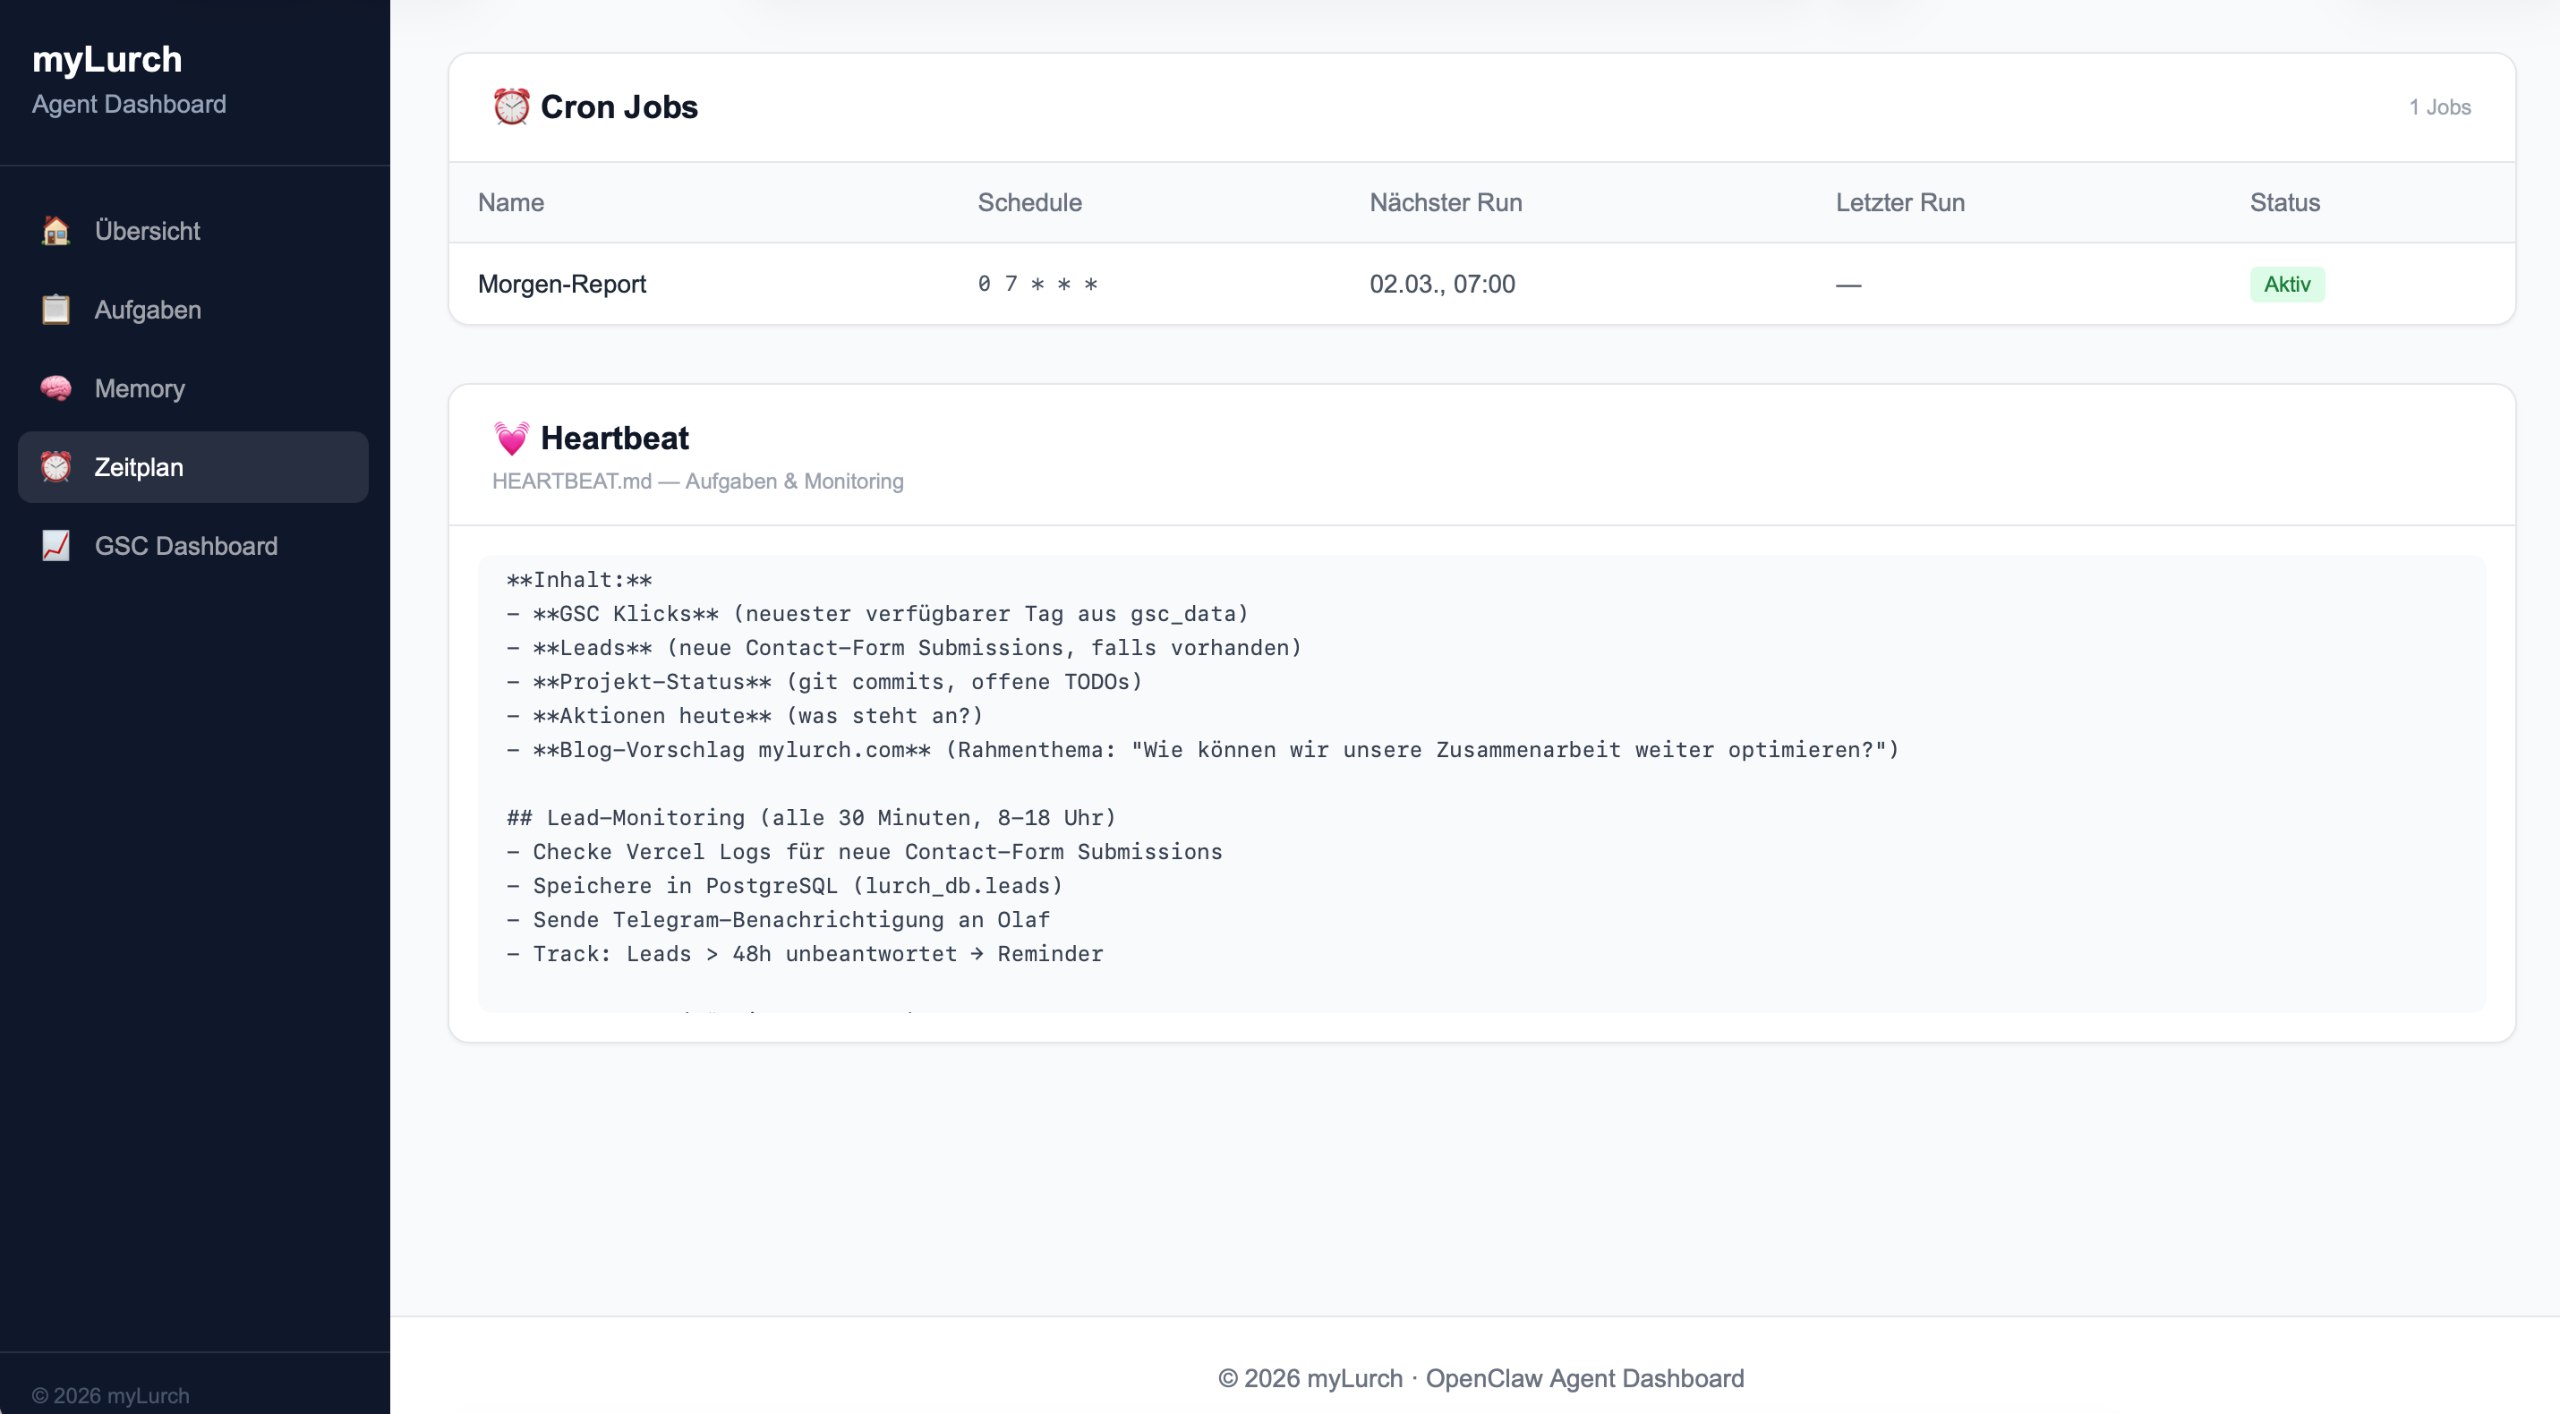This screenshot has width=2560, height=1414.
Task: Open the Memory page from the sidebar
Action: click(139, 388)
